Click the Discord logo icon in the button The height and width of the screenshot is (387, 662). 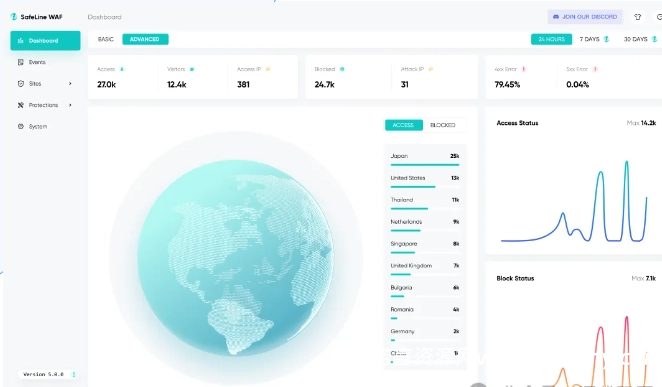(x=556, y=17)
